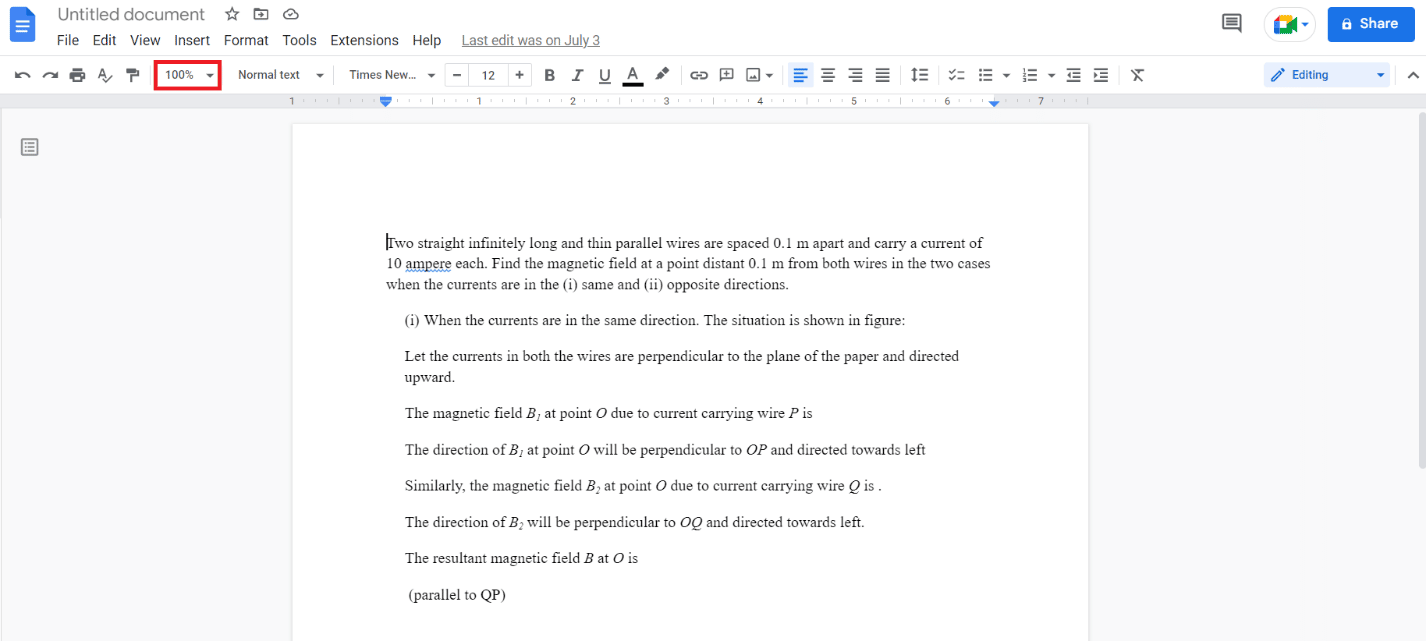Open the Insert menu
Screen dimensions: 1426x641
point(192,40)
